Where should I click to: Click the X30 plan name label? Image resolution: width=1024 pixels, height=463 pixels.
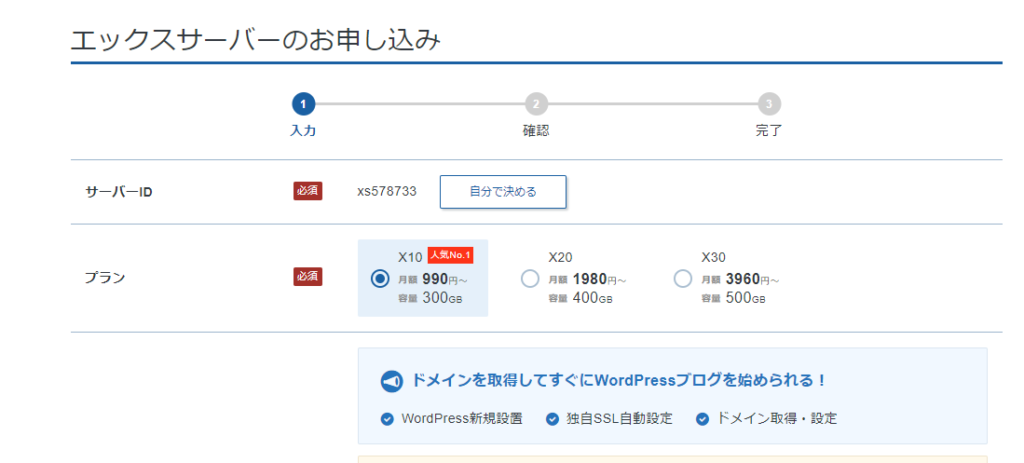[x=713, y=257]
